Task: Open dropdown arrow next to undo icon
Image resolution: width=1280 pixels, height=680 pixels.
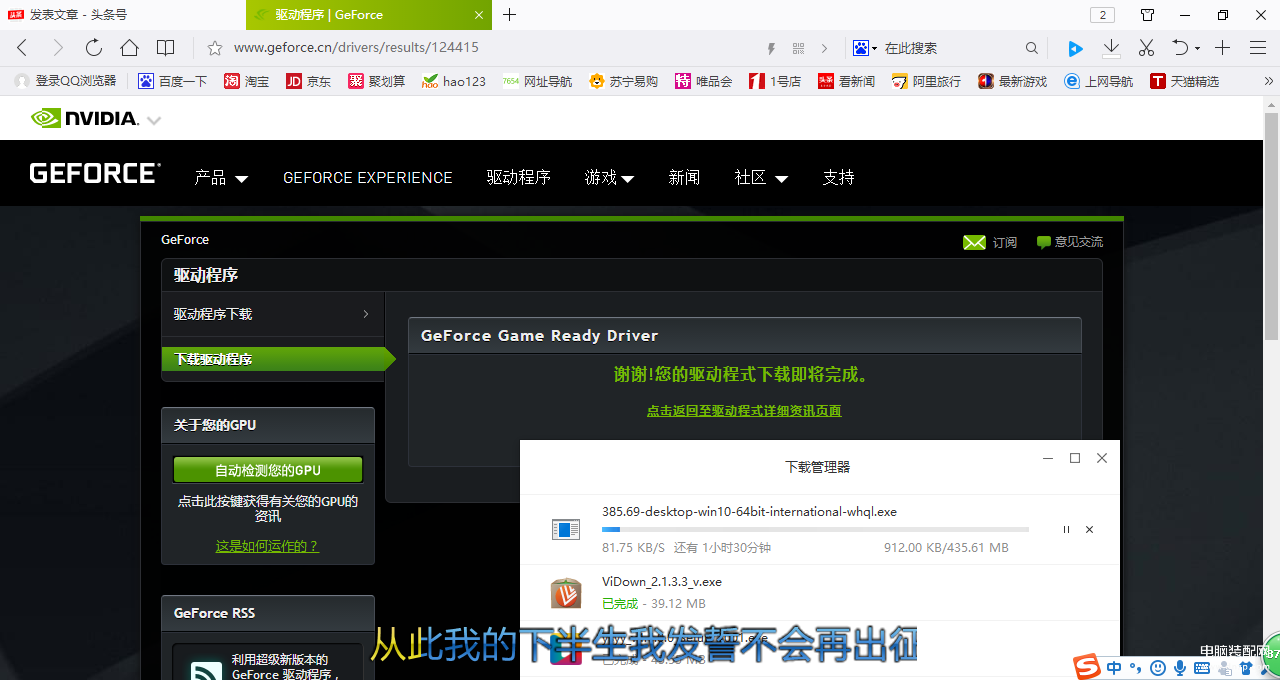Action: (x=1197, y=48)
